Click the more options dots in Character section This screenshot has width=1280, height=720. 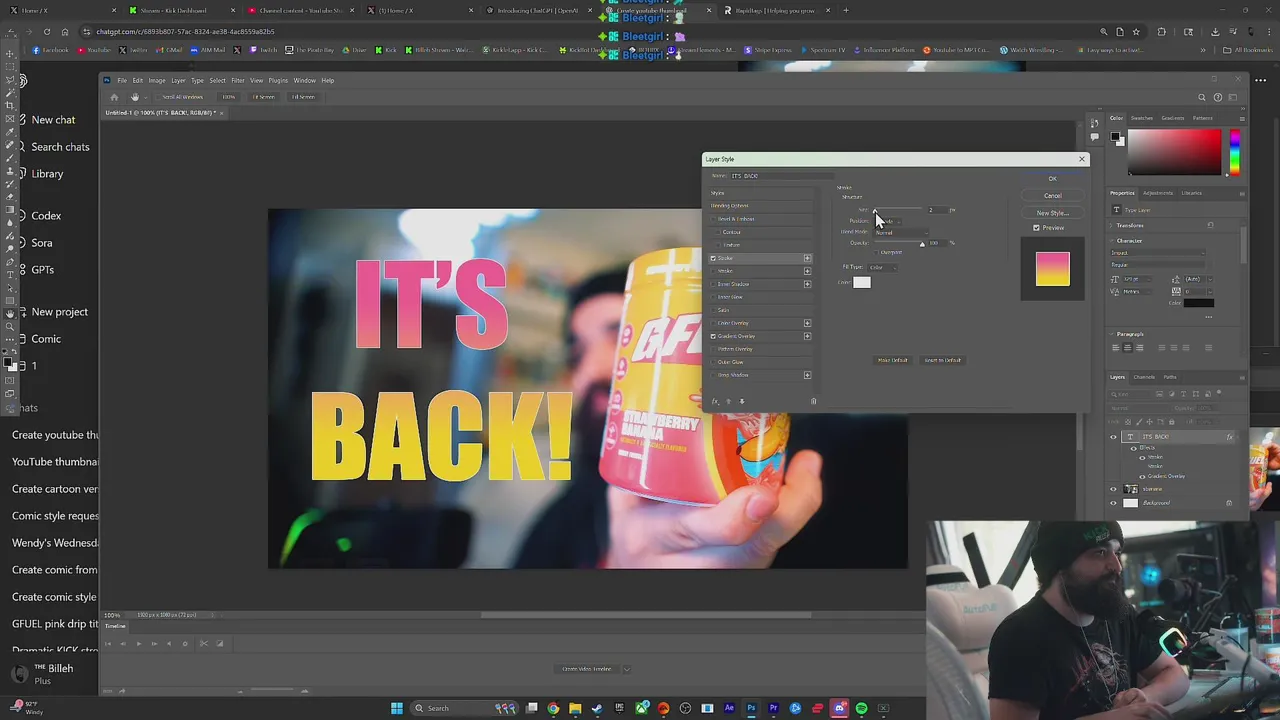[1208, 317]
